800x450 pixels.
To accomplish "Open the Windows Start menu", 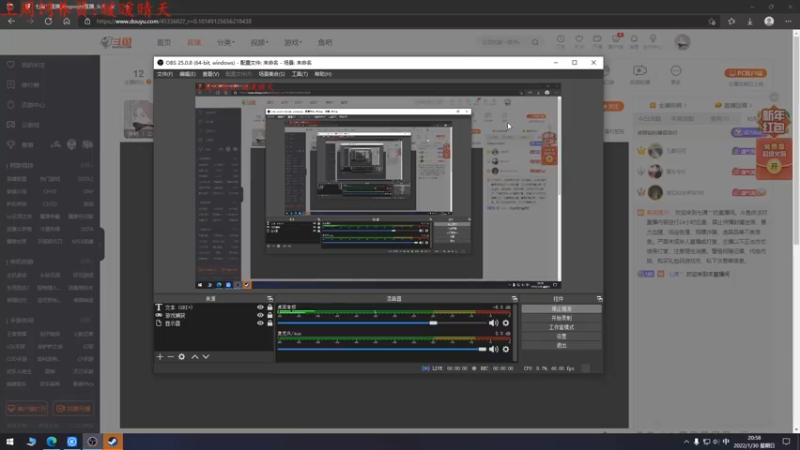I will tap(10, 442).
